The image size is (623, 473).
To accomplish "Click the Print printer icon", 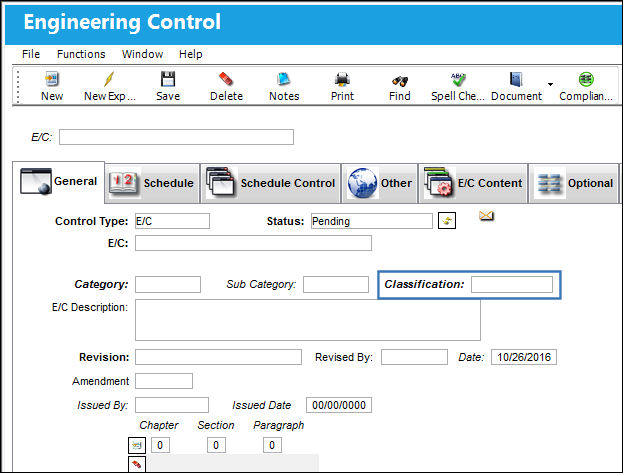I will tap(342, 79).
